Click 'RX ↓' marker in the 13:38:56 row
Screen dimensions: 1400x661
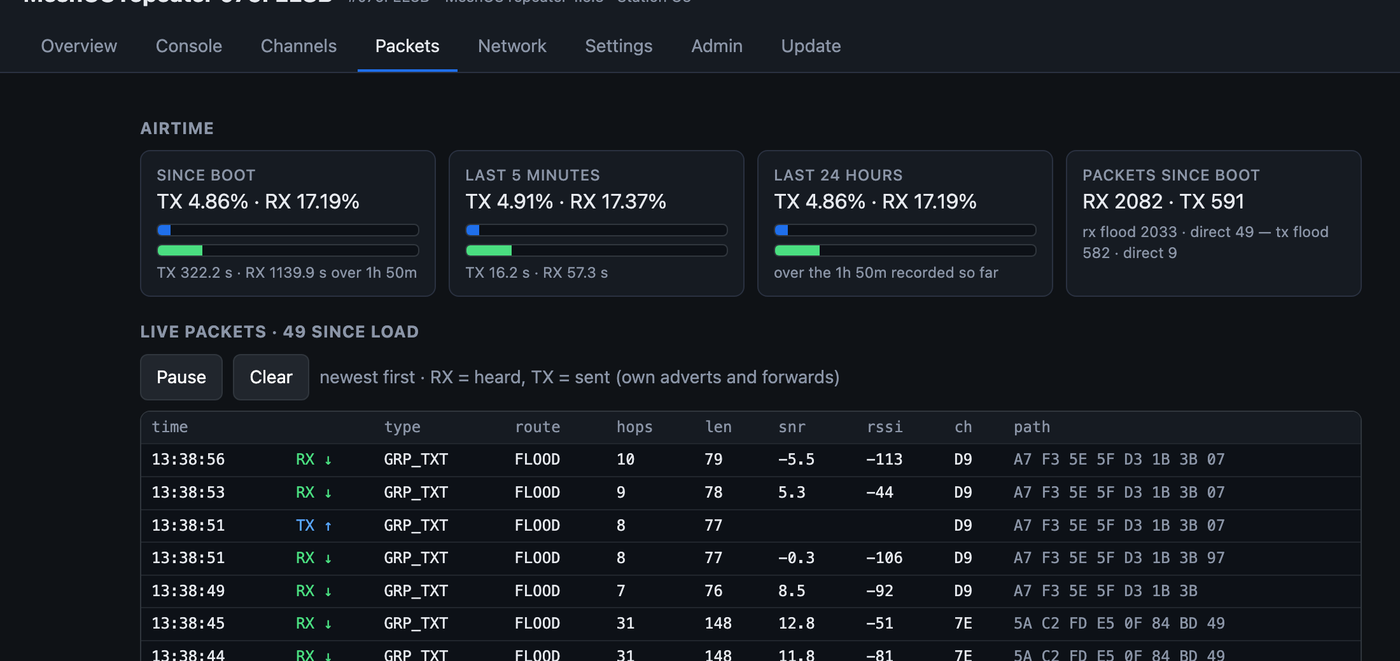(314, 460)
